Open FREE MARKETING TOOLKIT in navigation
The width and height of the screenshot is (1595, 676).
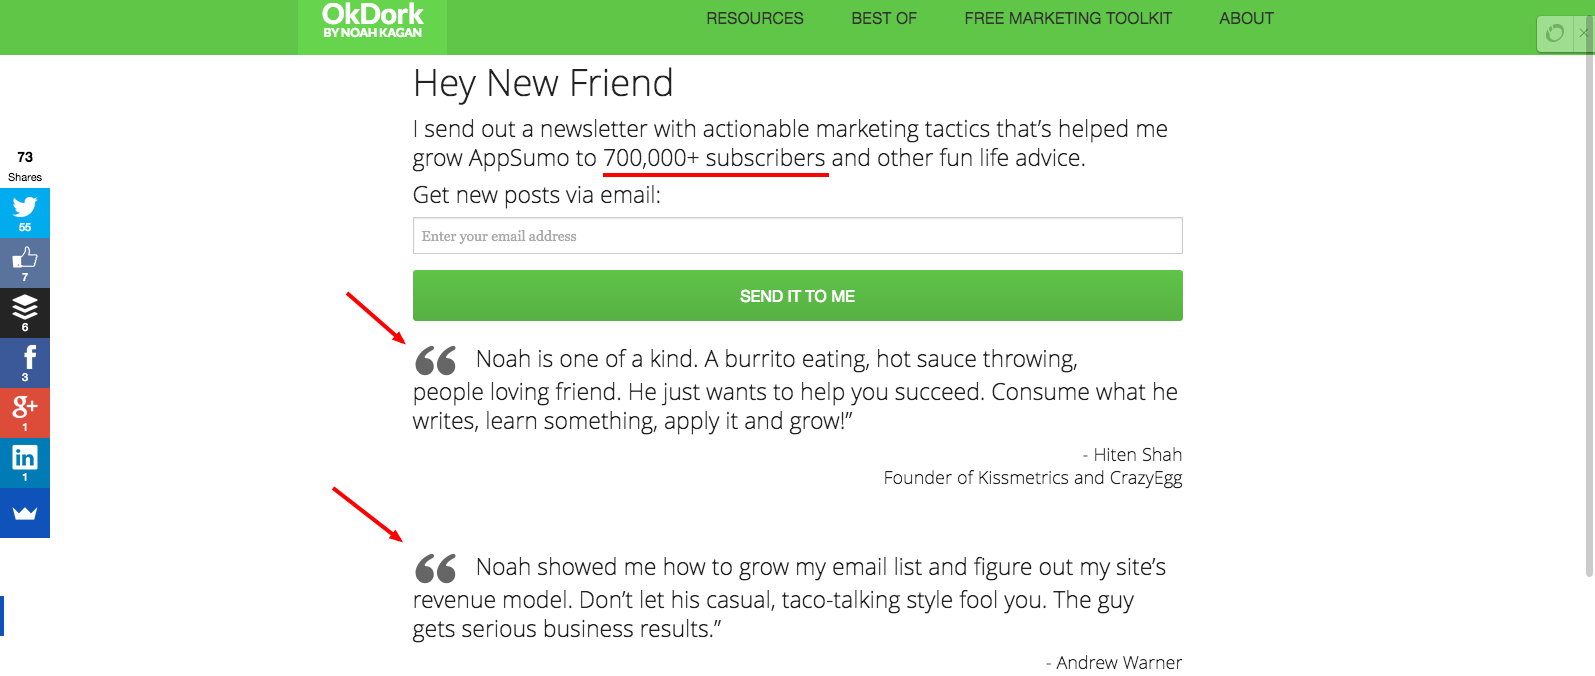click(1068, 18)
